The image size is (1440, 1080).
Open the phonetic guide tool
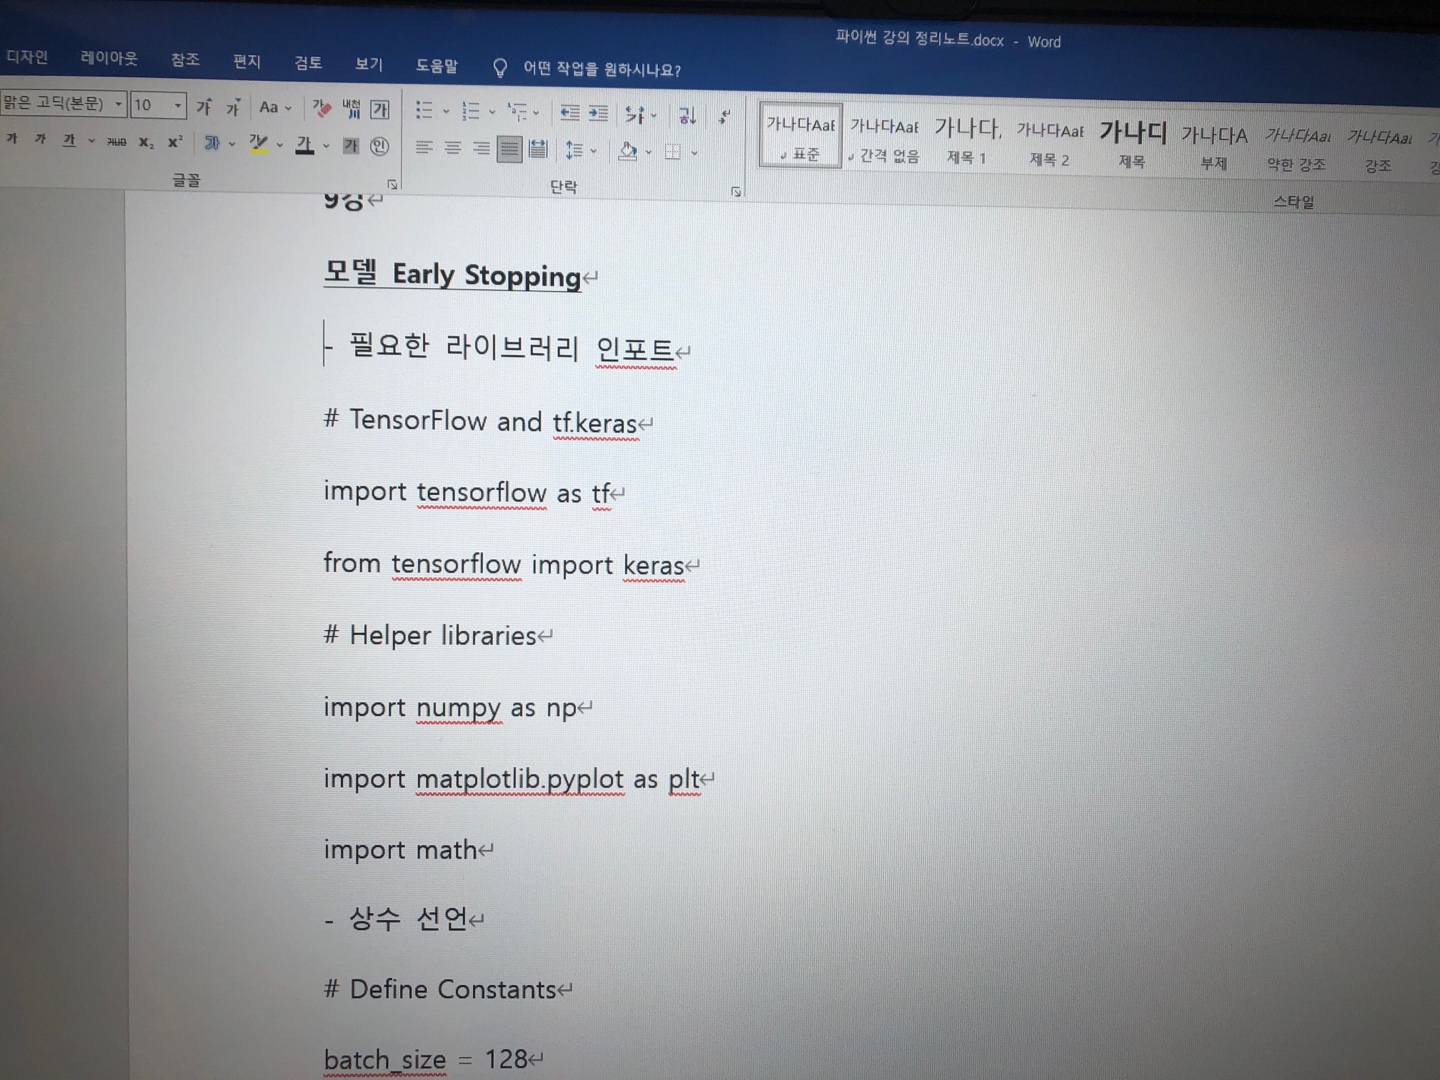[x=351, y=109]
